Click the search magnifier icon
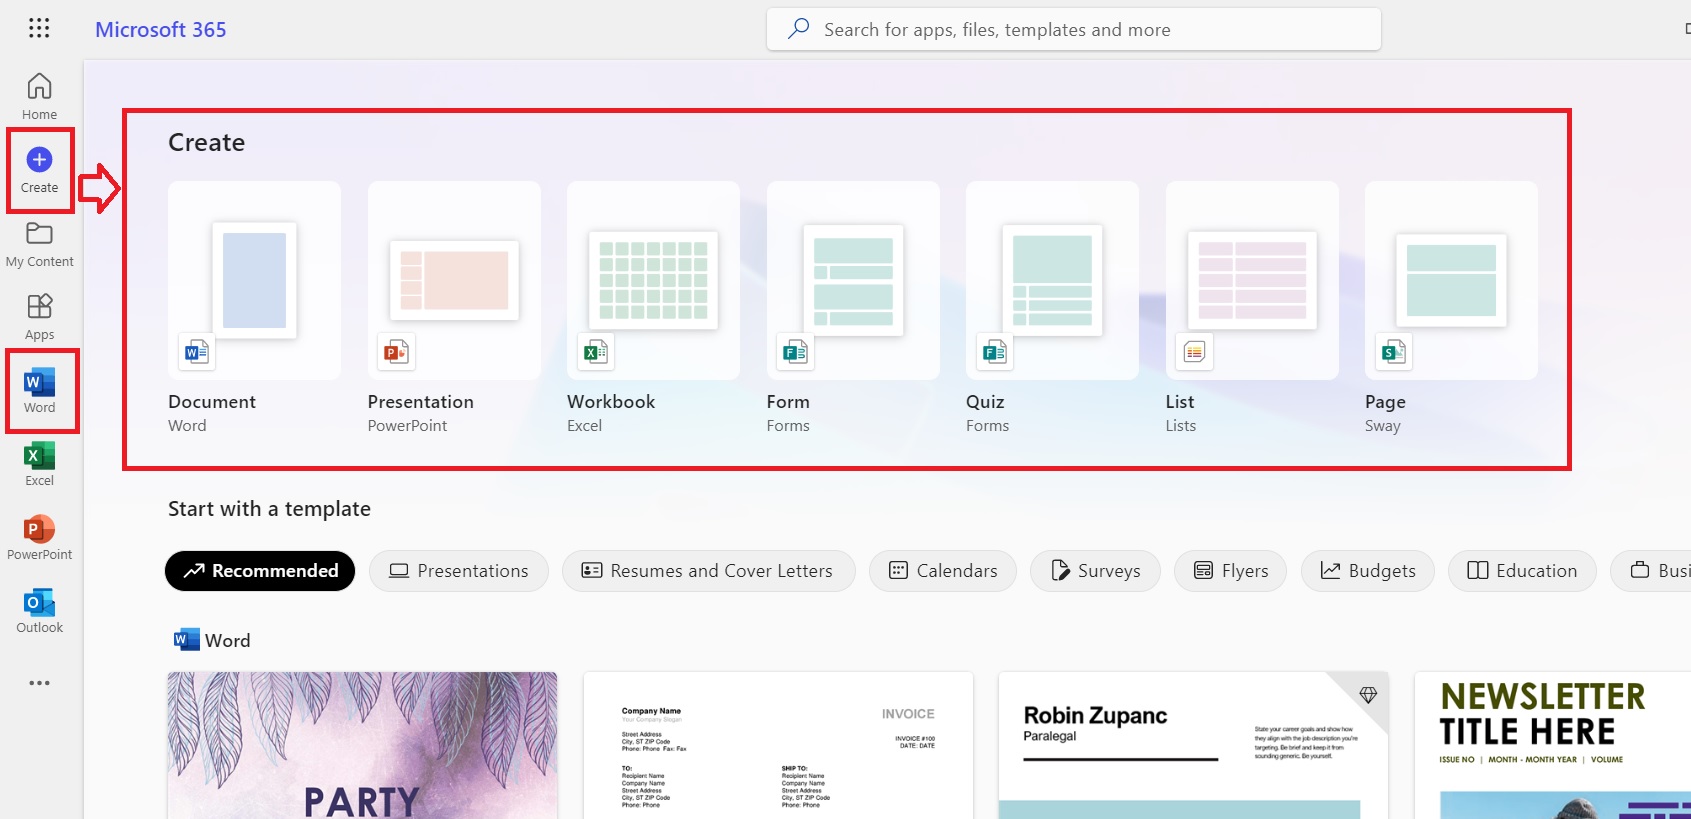 pos(798,29)
